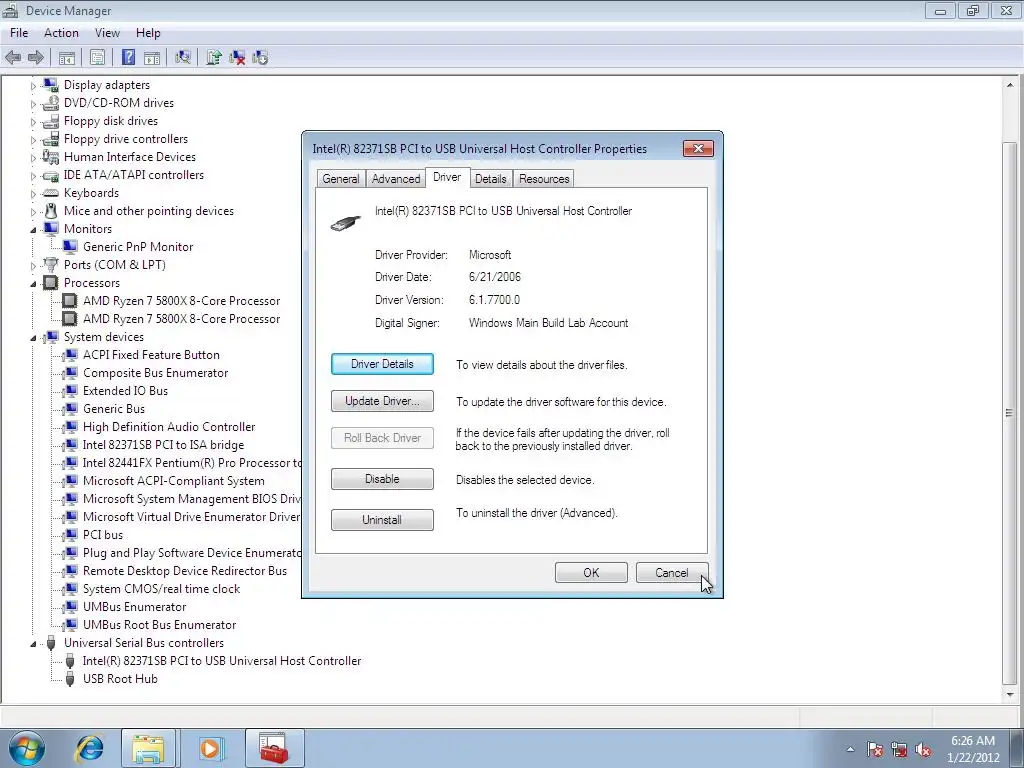
Task: Collapse the System devices node
Action: (33, 338)
